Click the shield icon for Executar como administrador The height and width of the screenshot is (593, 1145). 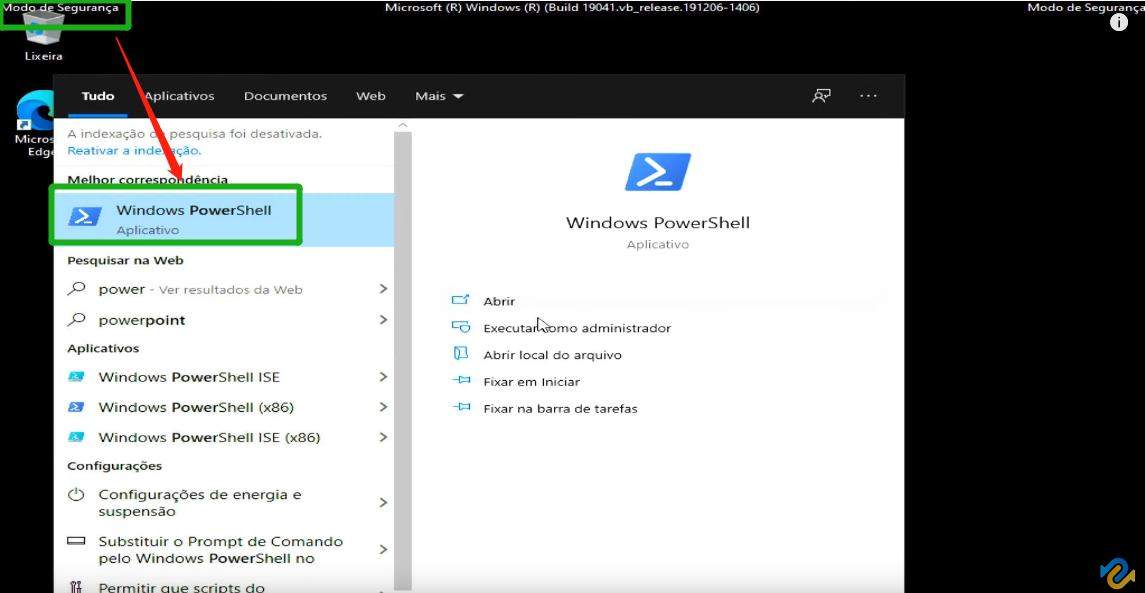point(460,327)
